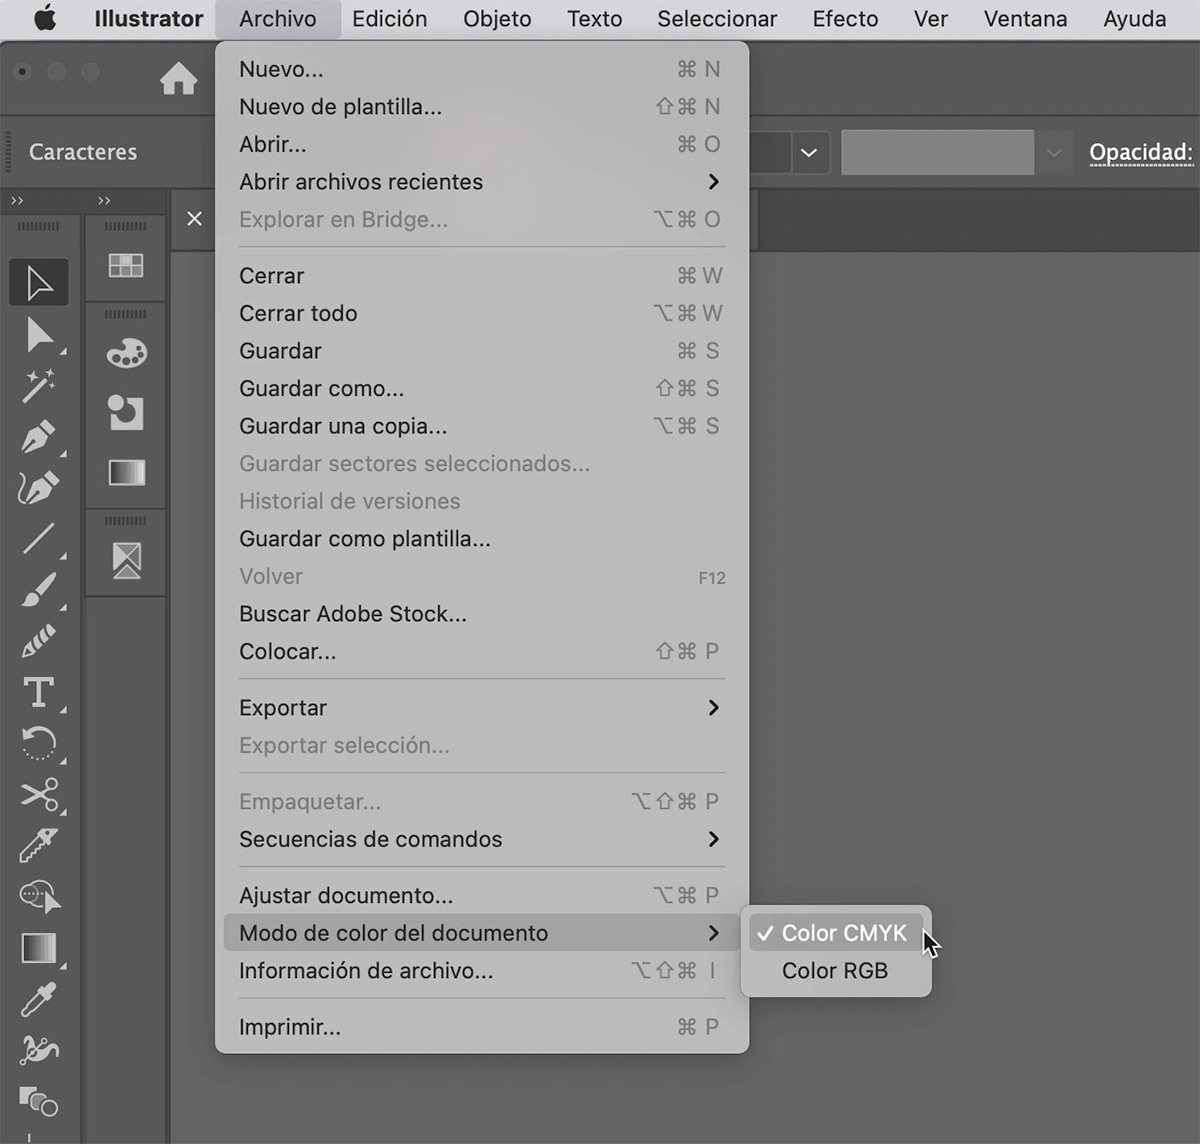Click the Caracteres panel label
Viewport: 1200px width, 1144px height.
[x=83, y=152]
